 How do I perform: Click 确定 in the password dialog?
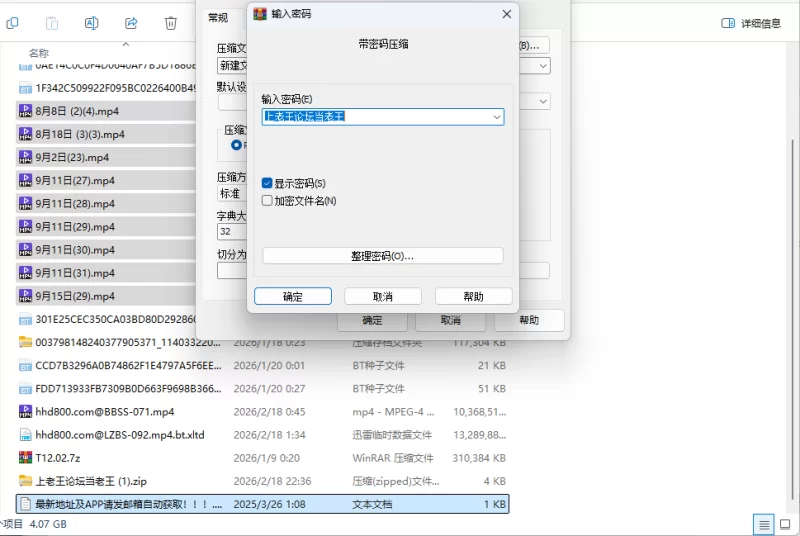click(293, 297)
